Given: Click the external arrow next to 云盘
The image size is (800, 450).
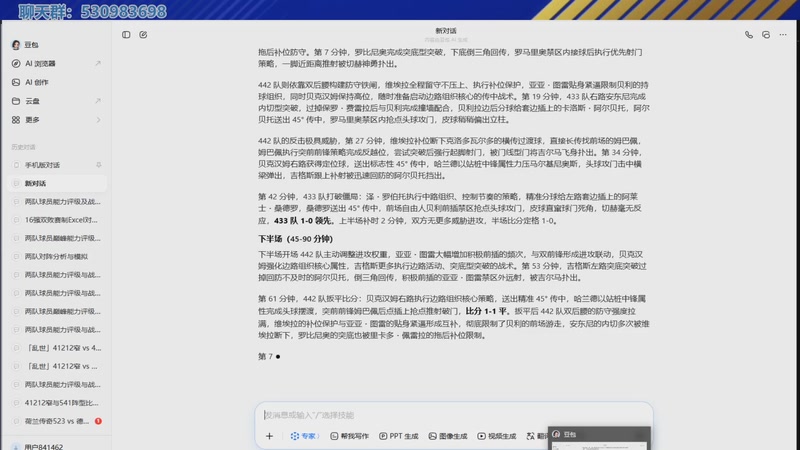Looking at the screenshot, I should click(x=98, y=101).
